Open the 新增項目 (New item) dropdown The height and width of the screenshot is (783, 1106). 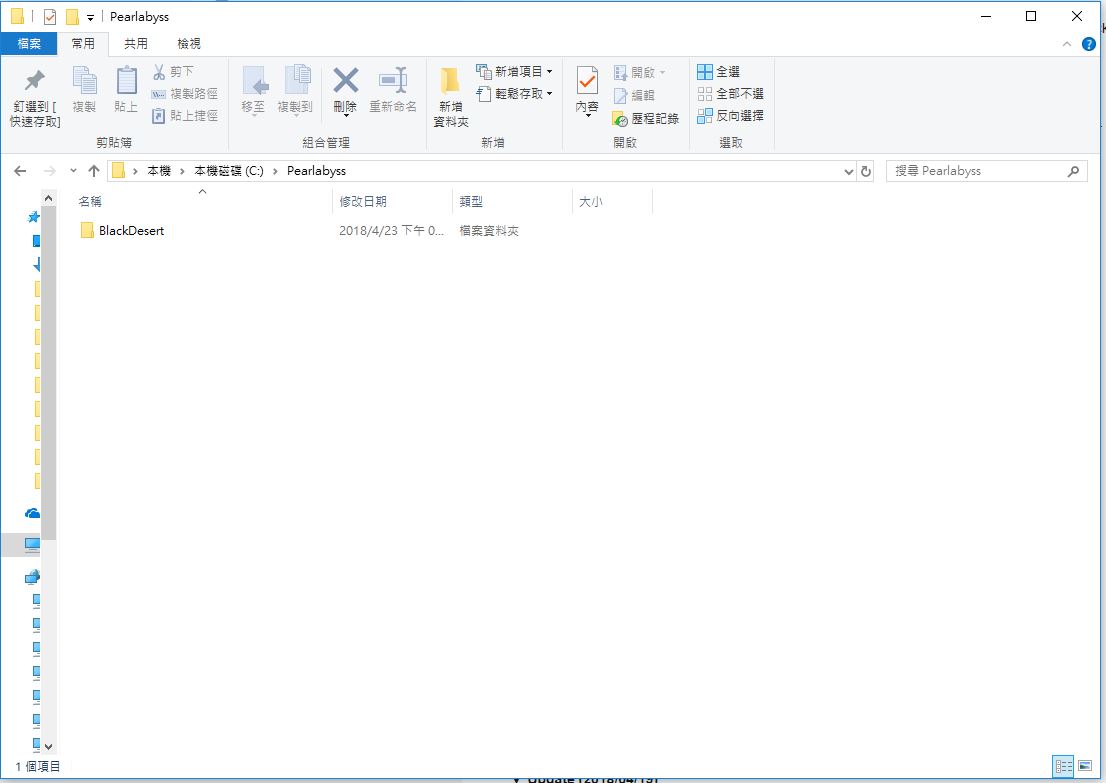tap(514, 71)
